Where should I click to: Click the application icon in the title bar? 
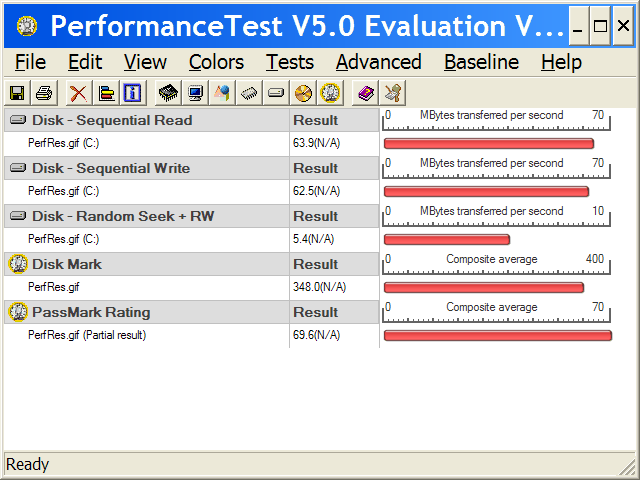tap(27, 26)
